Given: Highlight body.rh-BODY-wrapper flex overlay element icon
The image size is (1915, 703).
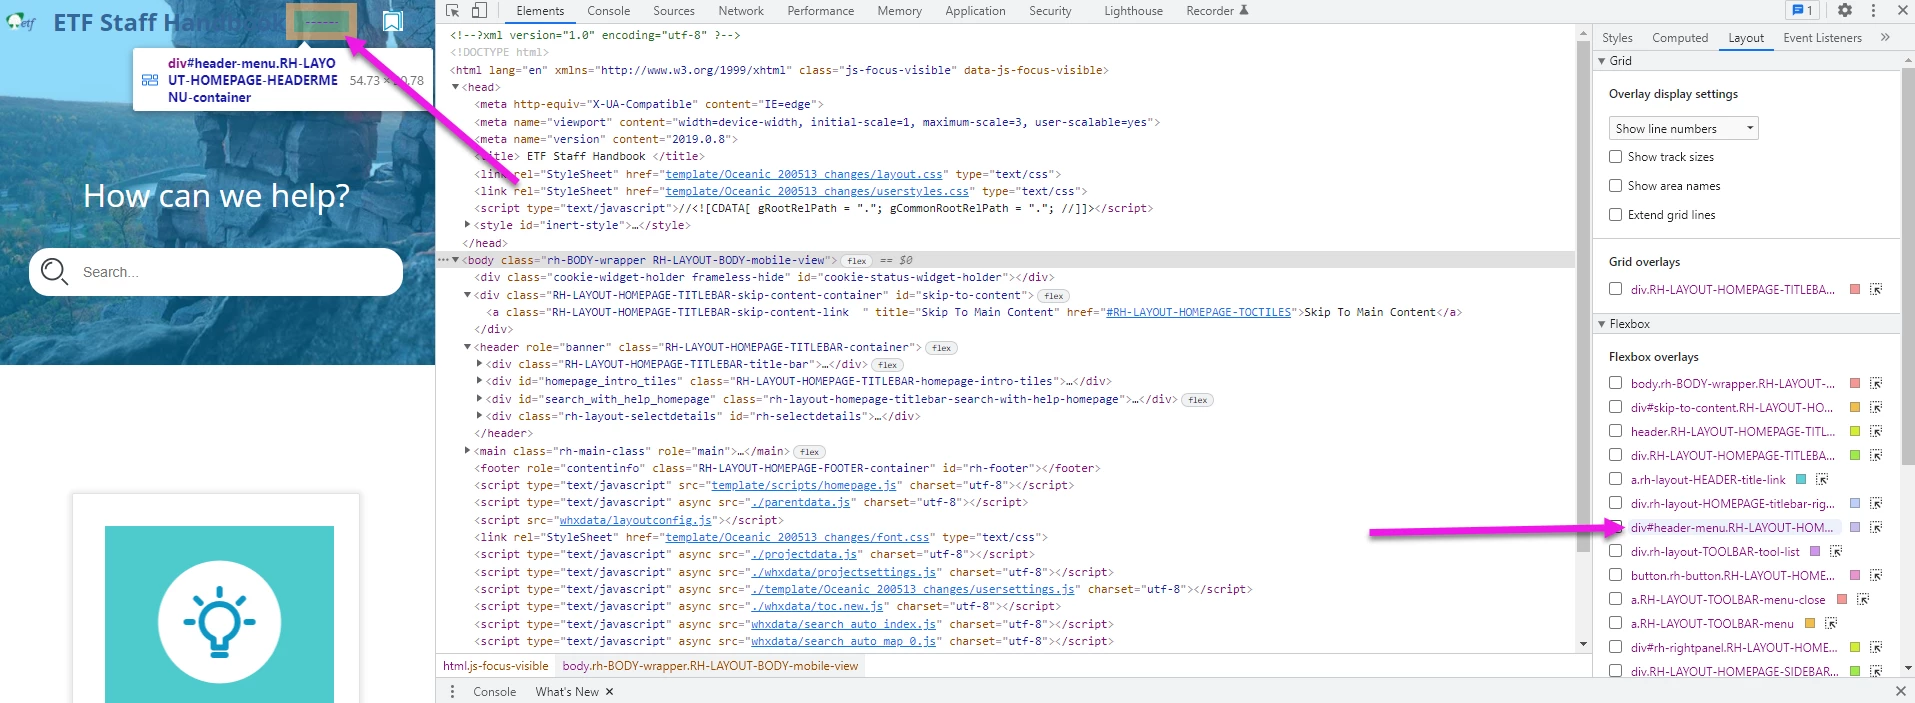Looking at the screenshot, I should [1876, 383].
